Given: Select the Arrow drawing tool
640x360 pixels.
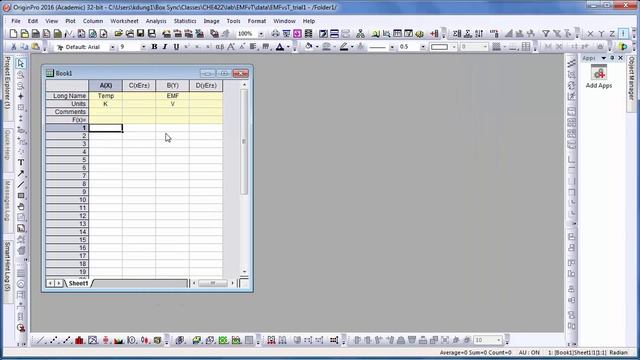Looking at the screenshot, I should [21, 173].
